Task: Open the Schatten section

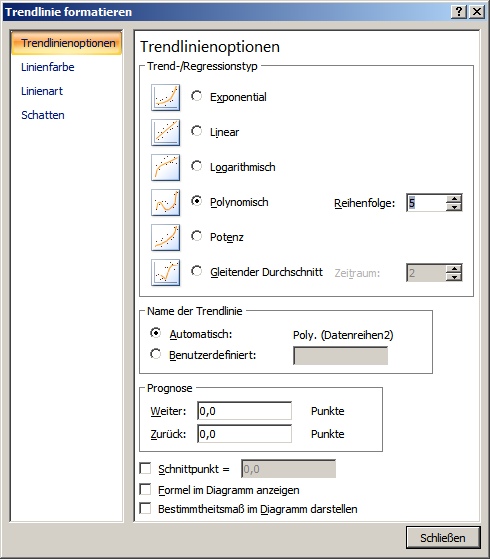Action: [x=43, y=115]
